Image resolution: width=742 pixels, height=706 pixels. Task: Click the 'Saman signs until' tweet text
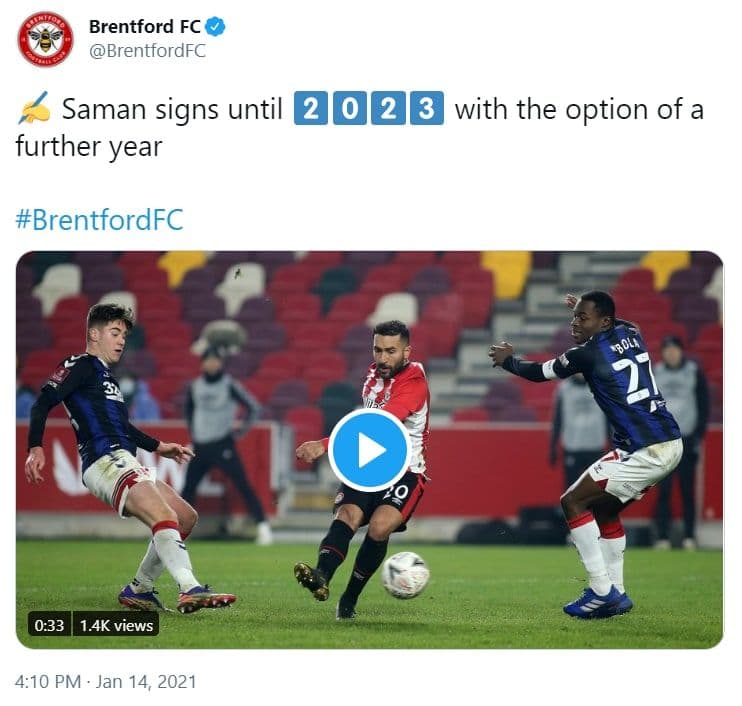pos(173,109)
